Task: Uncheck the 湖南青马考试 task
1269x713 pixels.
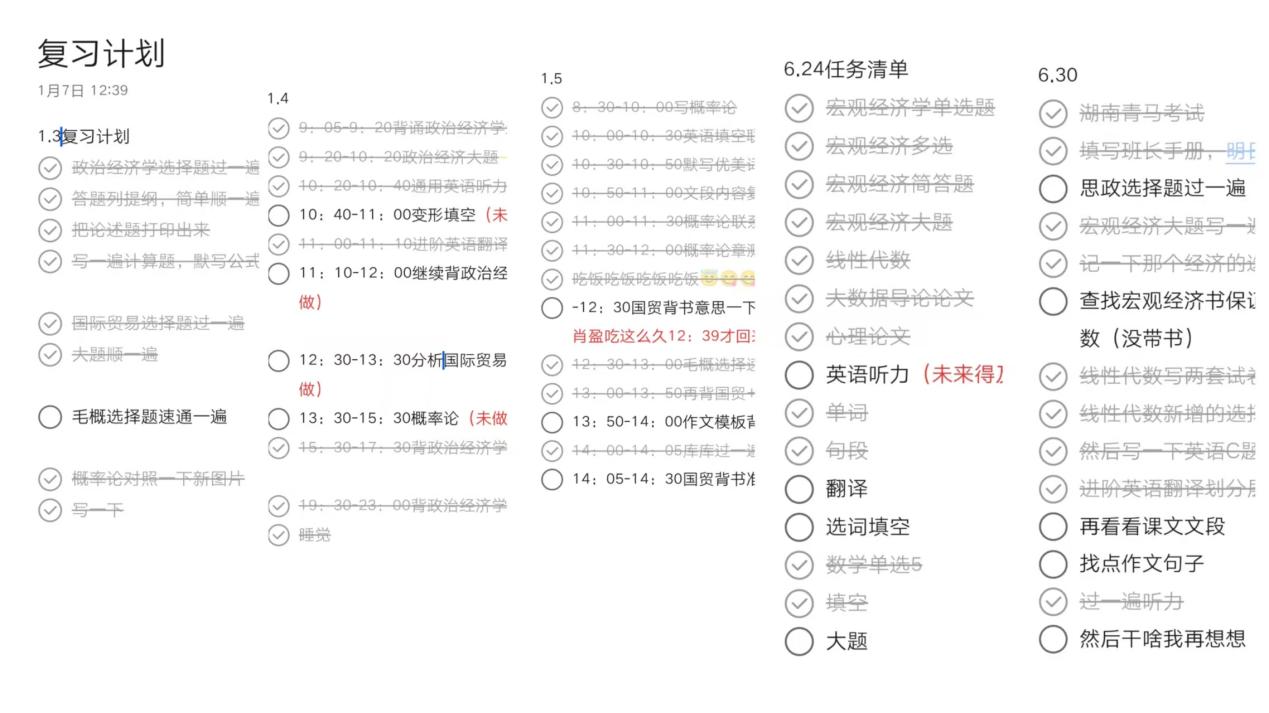Action: [1053, 113]
